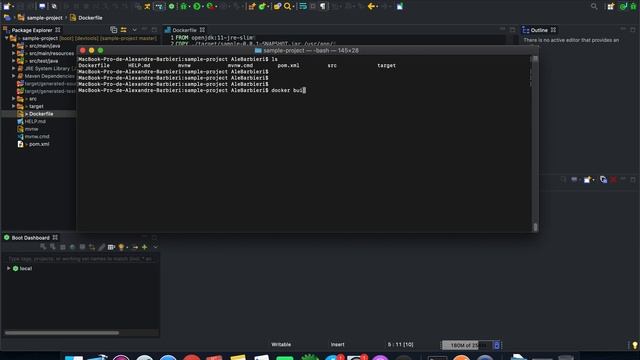Expand the target folder in Package Explorer
640x360 pixels.
(x=13, y=106)
